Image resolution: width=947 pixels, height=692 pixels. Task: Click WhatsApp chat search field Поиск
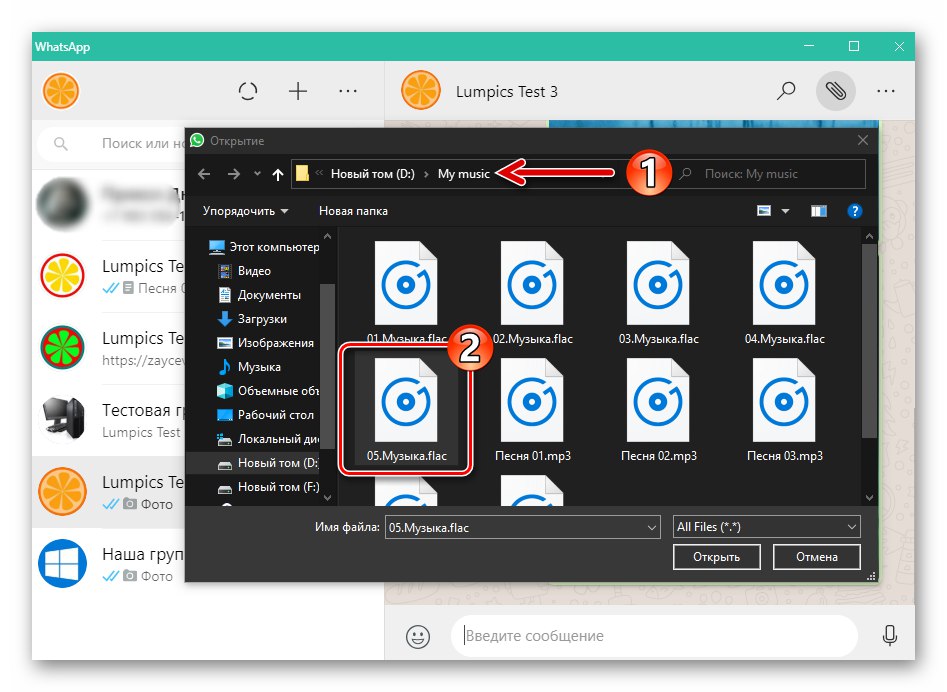tap(112, 143)
